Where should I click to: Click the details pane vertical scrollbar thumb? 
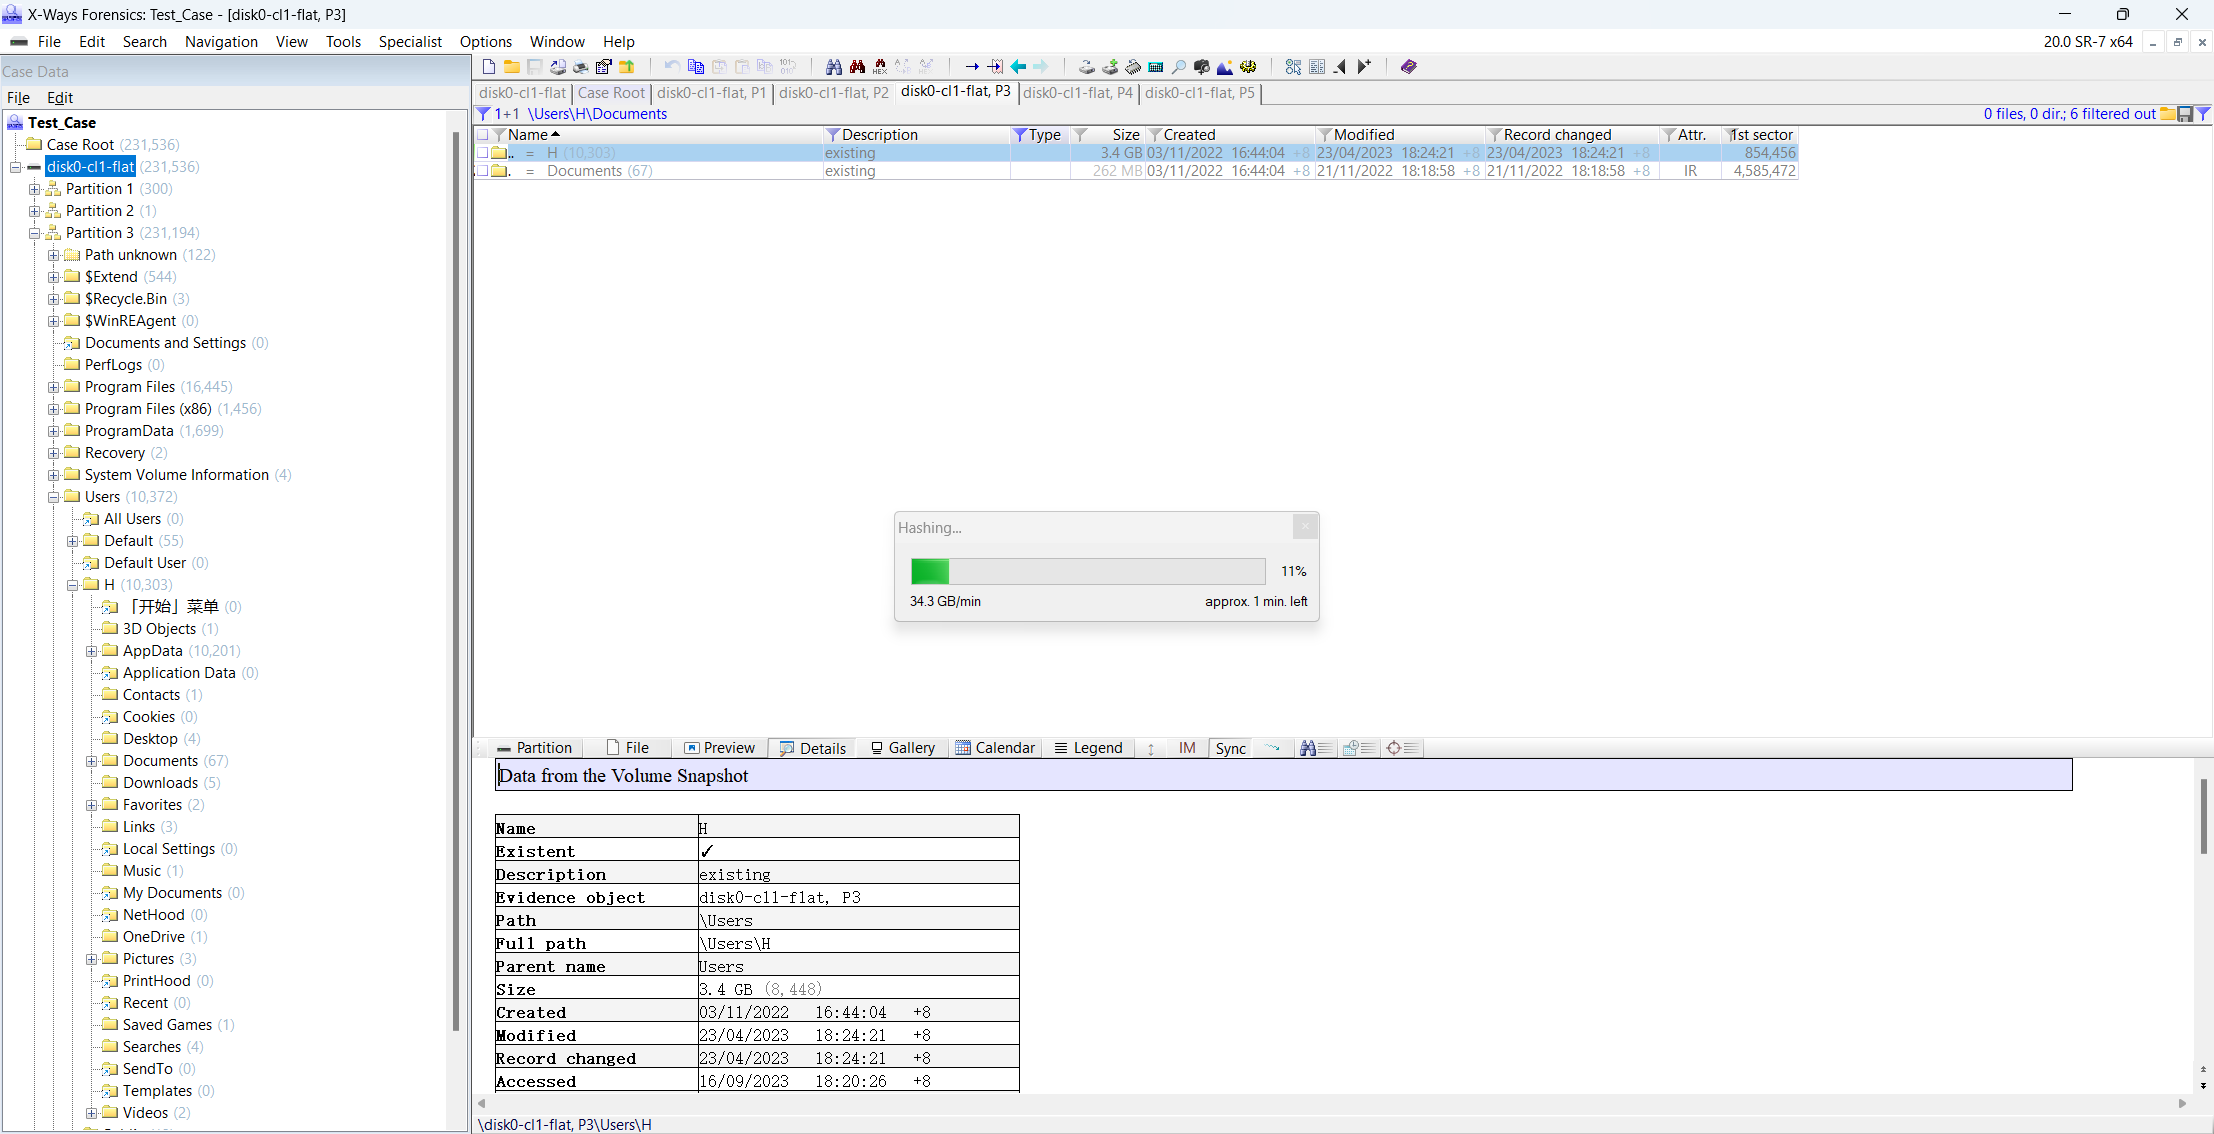point(2203,816)
